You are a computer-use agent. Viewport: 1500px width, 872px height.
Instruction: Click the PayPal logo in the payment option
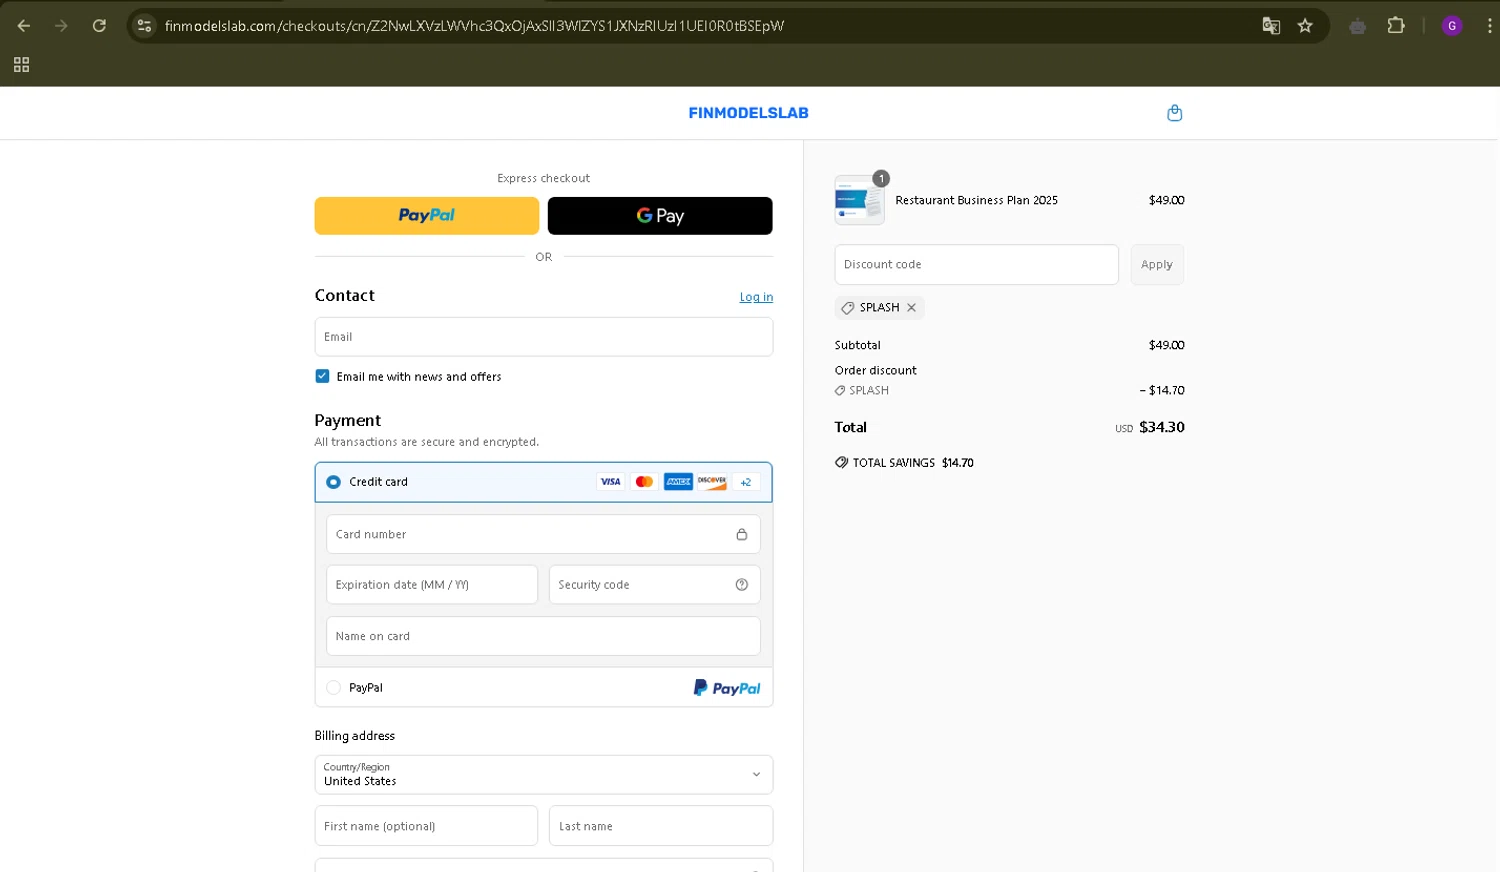(727, 688)
